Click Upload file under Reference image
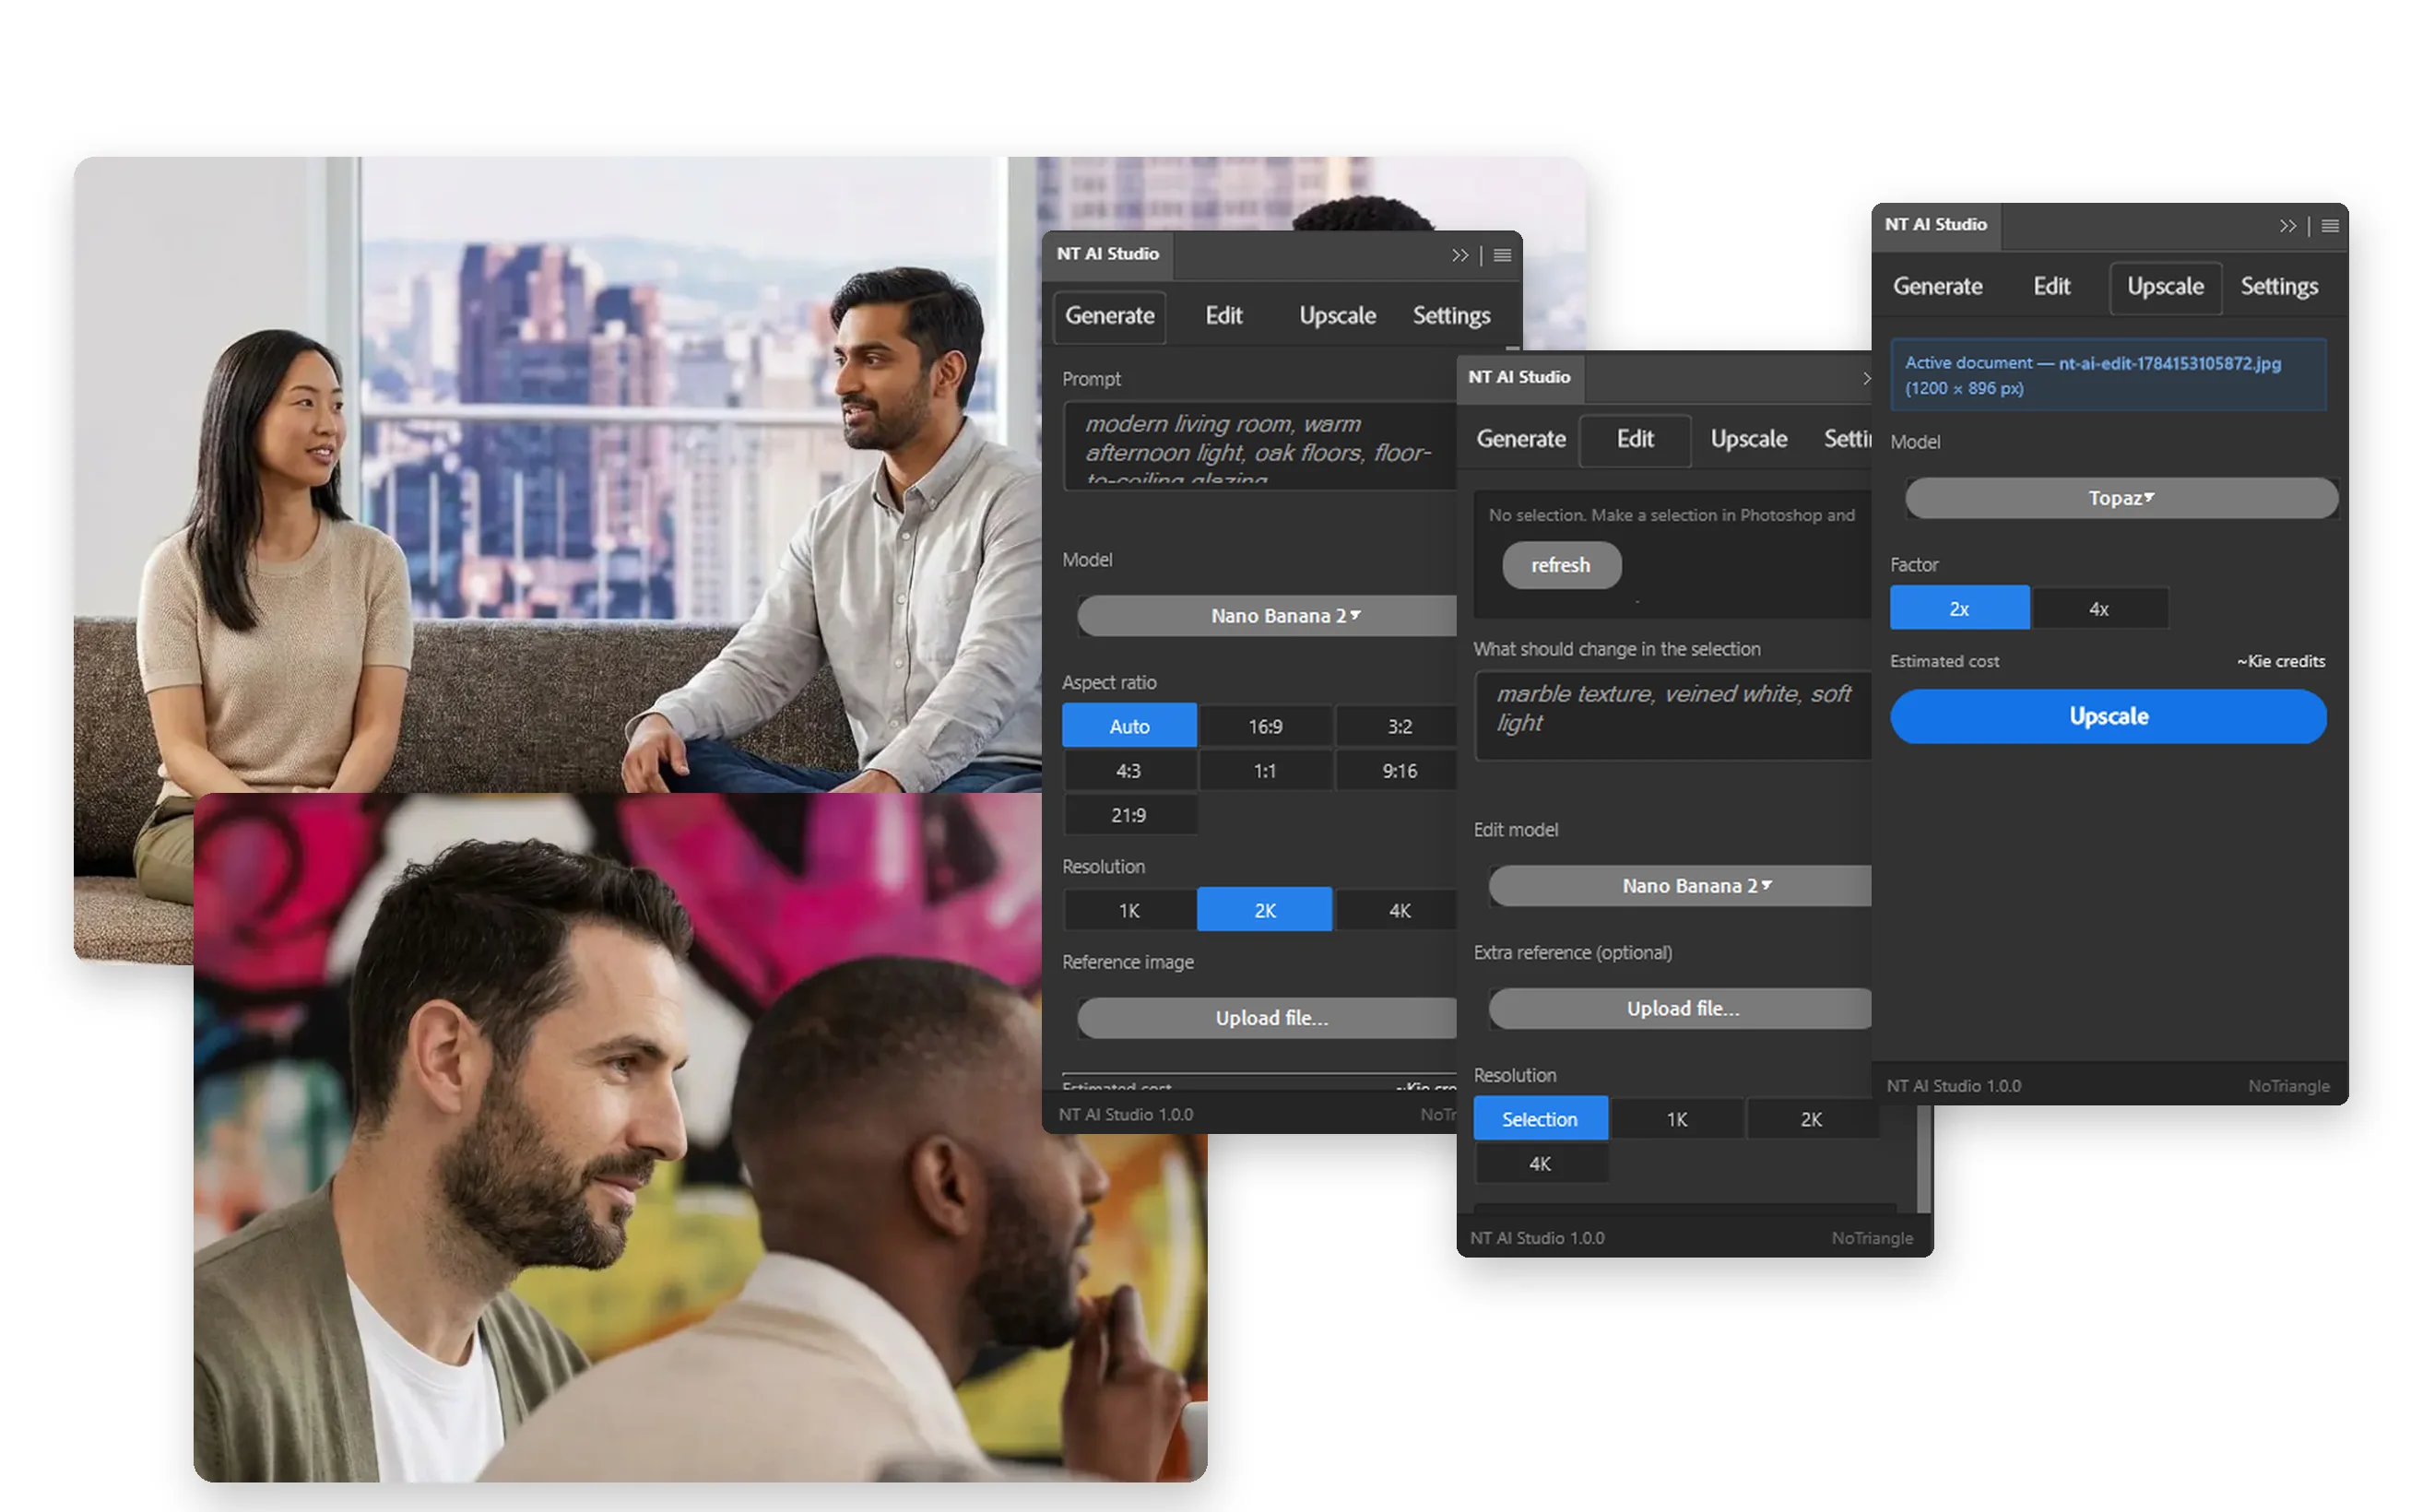 (1268, 1018)
